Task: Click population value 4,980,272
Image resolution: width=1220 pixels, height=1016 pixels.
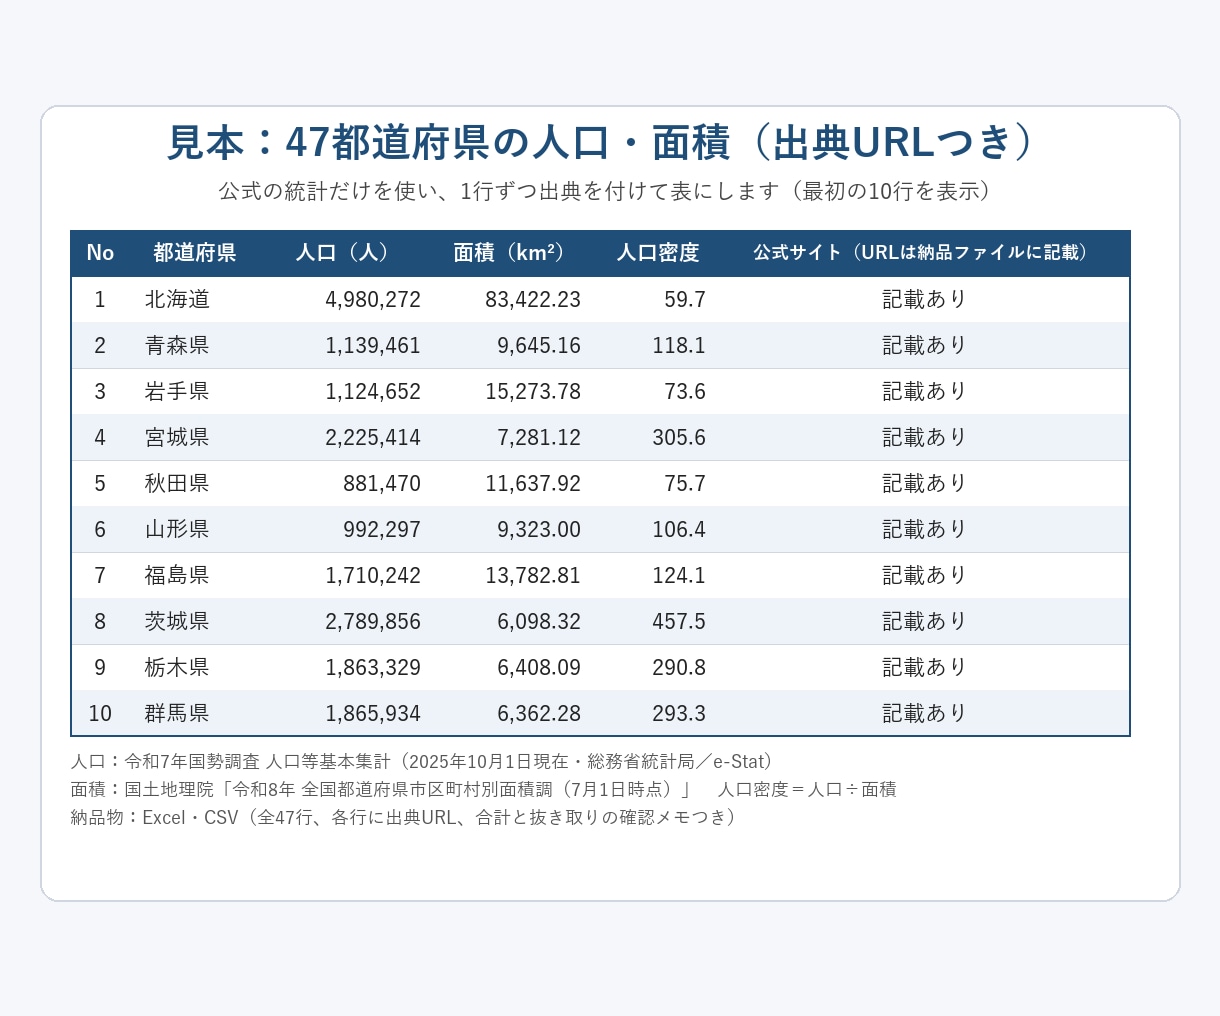Action: click(373, 300)
